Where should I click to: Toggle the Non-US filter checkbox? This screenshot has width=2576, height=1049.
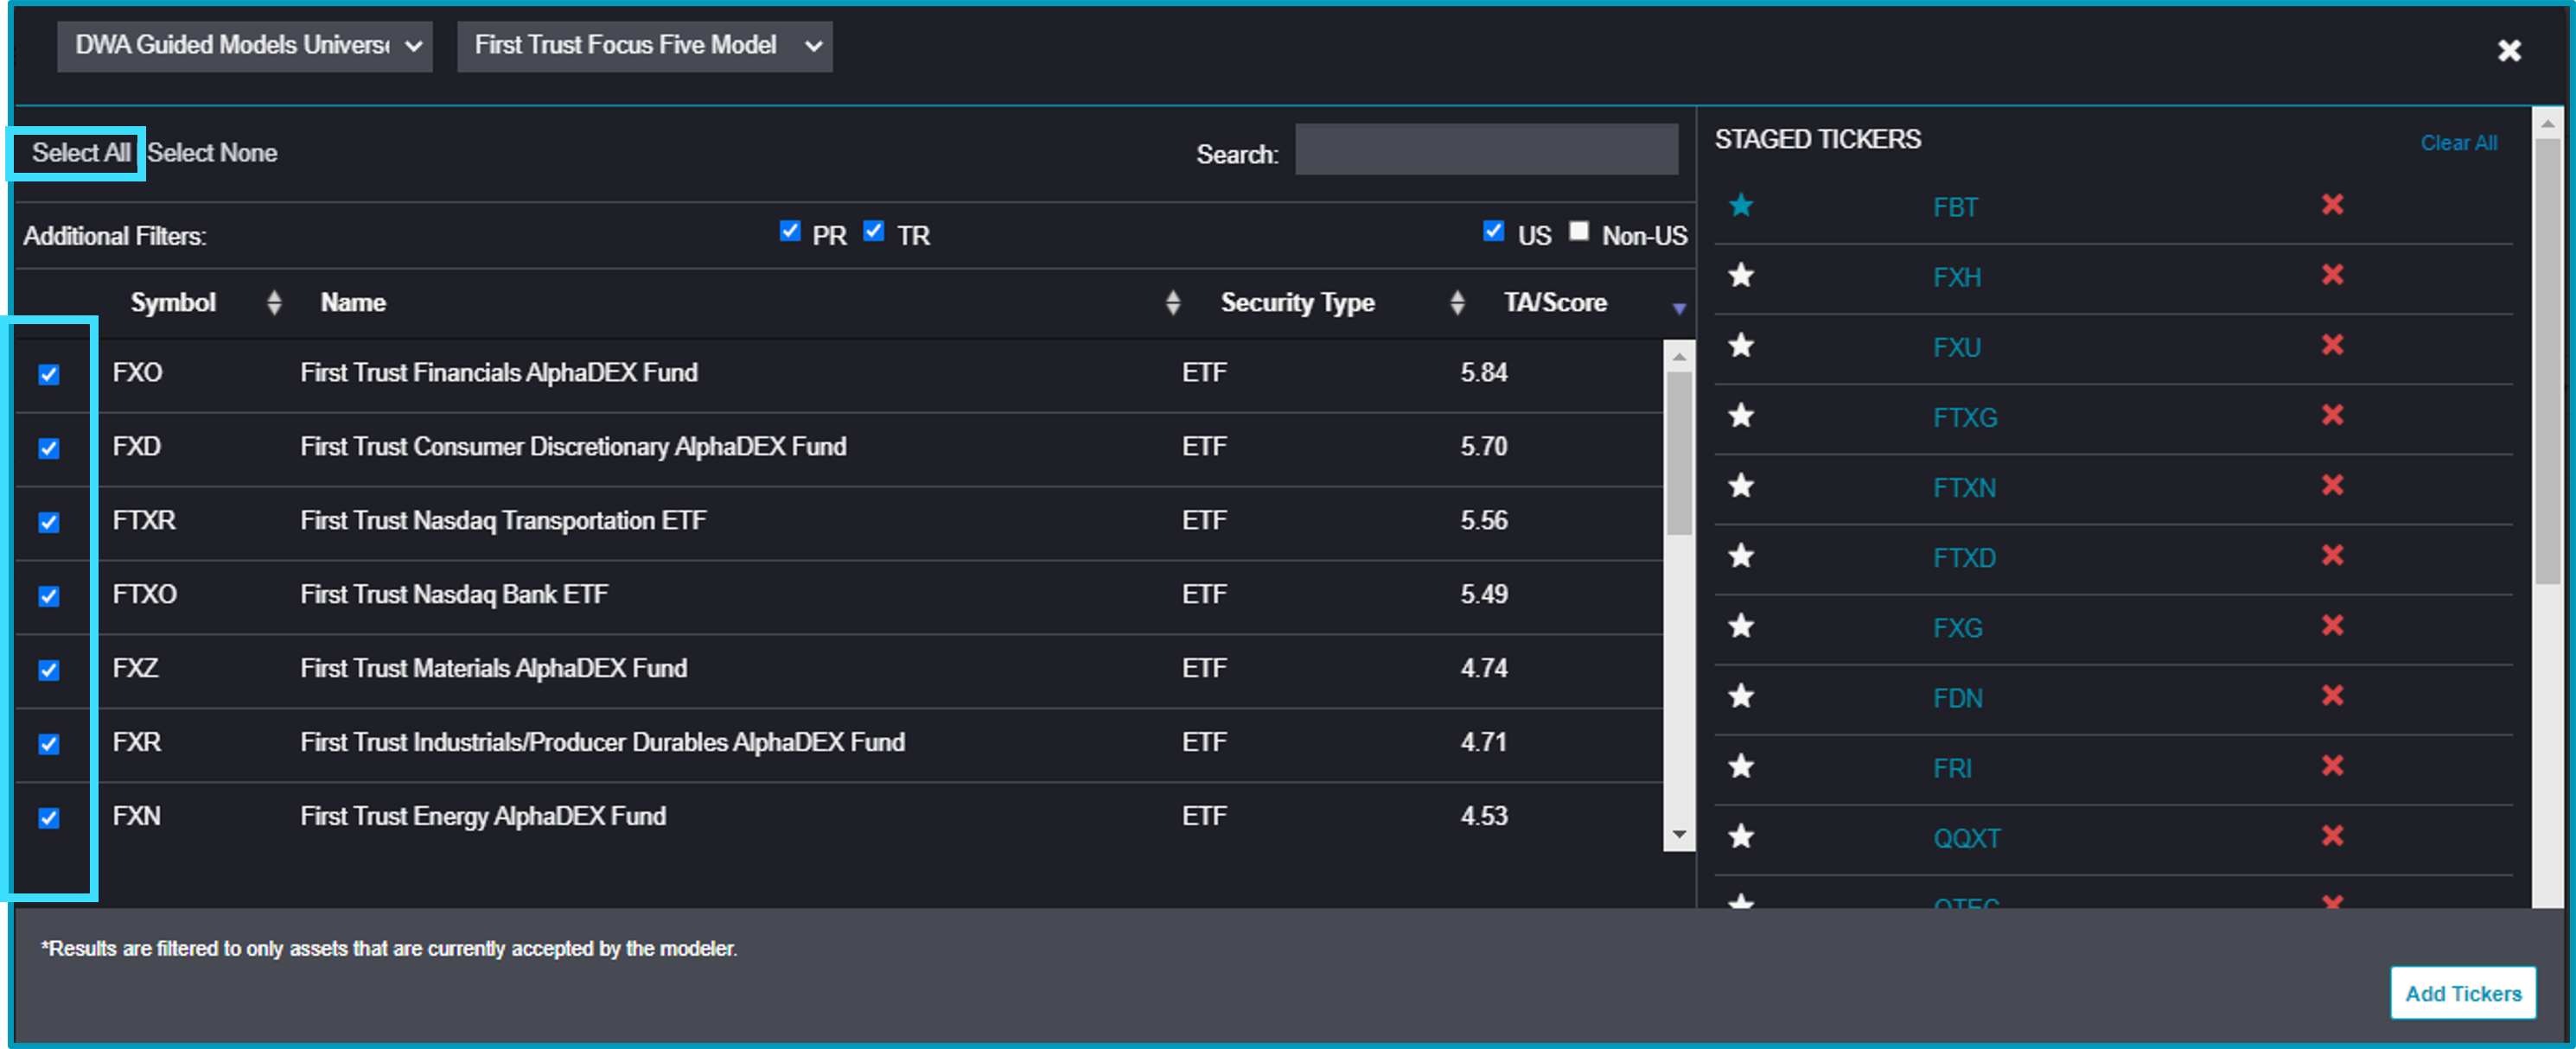[x=1578, y=231]
